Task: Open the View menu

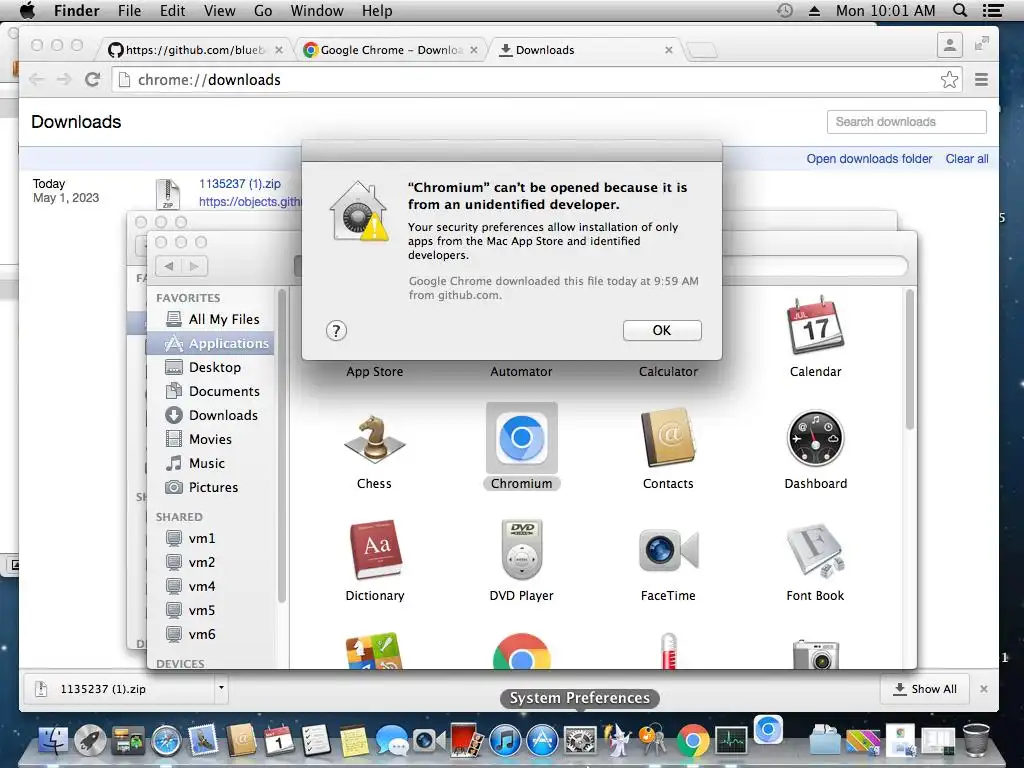Action: click(219, 10)
